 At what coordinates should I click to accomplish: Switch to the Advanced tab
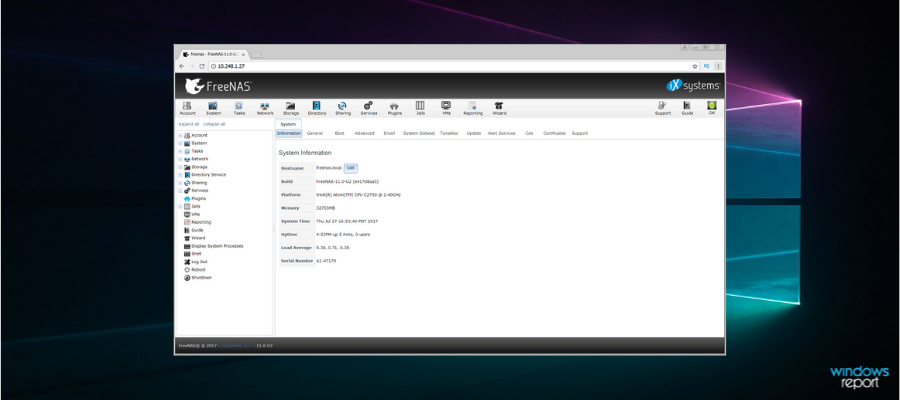tap(364, 133)
